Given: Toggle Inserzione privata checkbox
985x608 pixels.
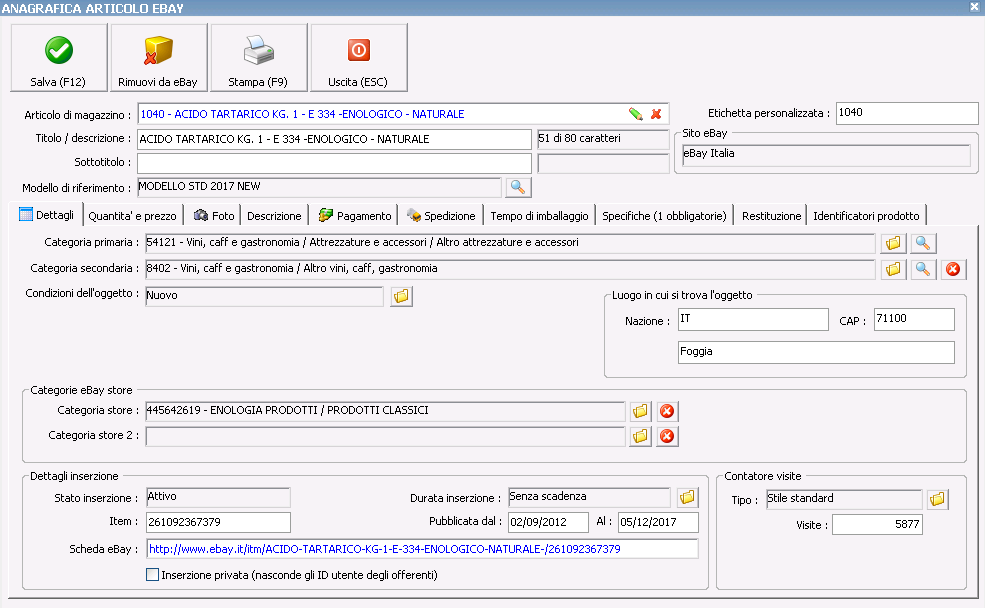Looking at the screenshot, I should [x=153, y=575].
